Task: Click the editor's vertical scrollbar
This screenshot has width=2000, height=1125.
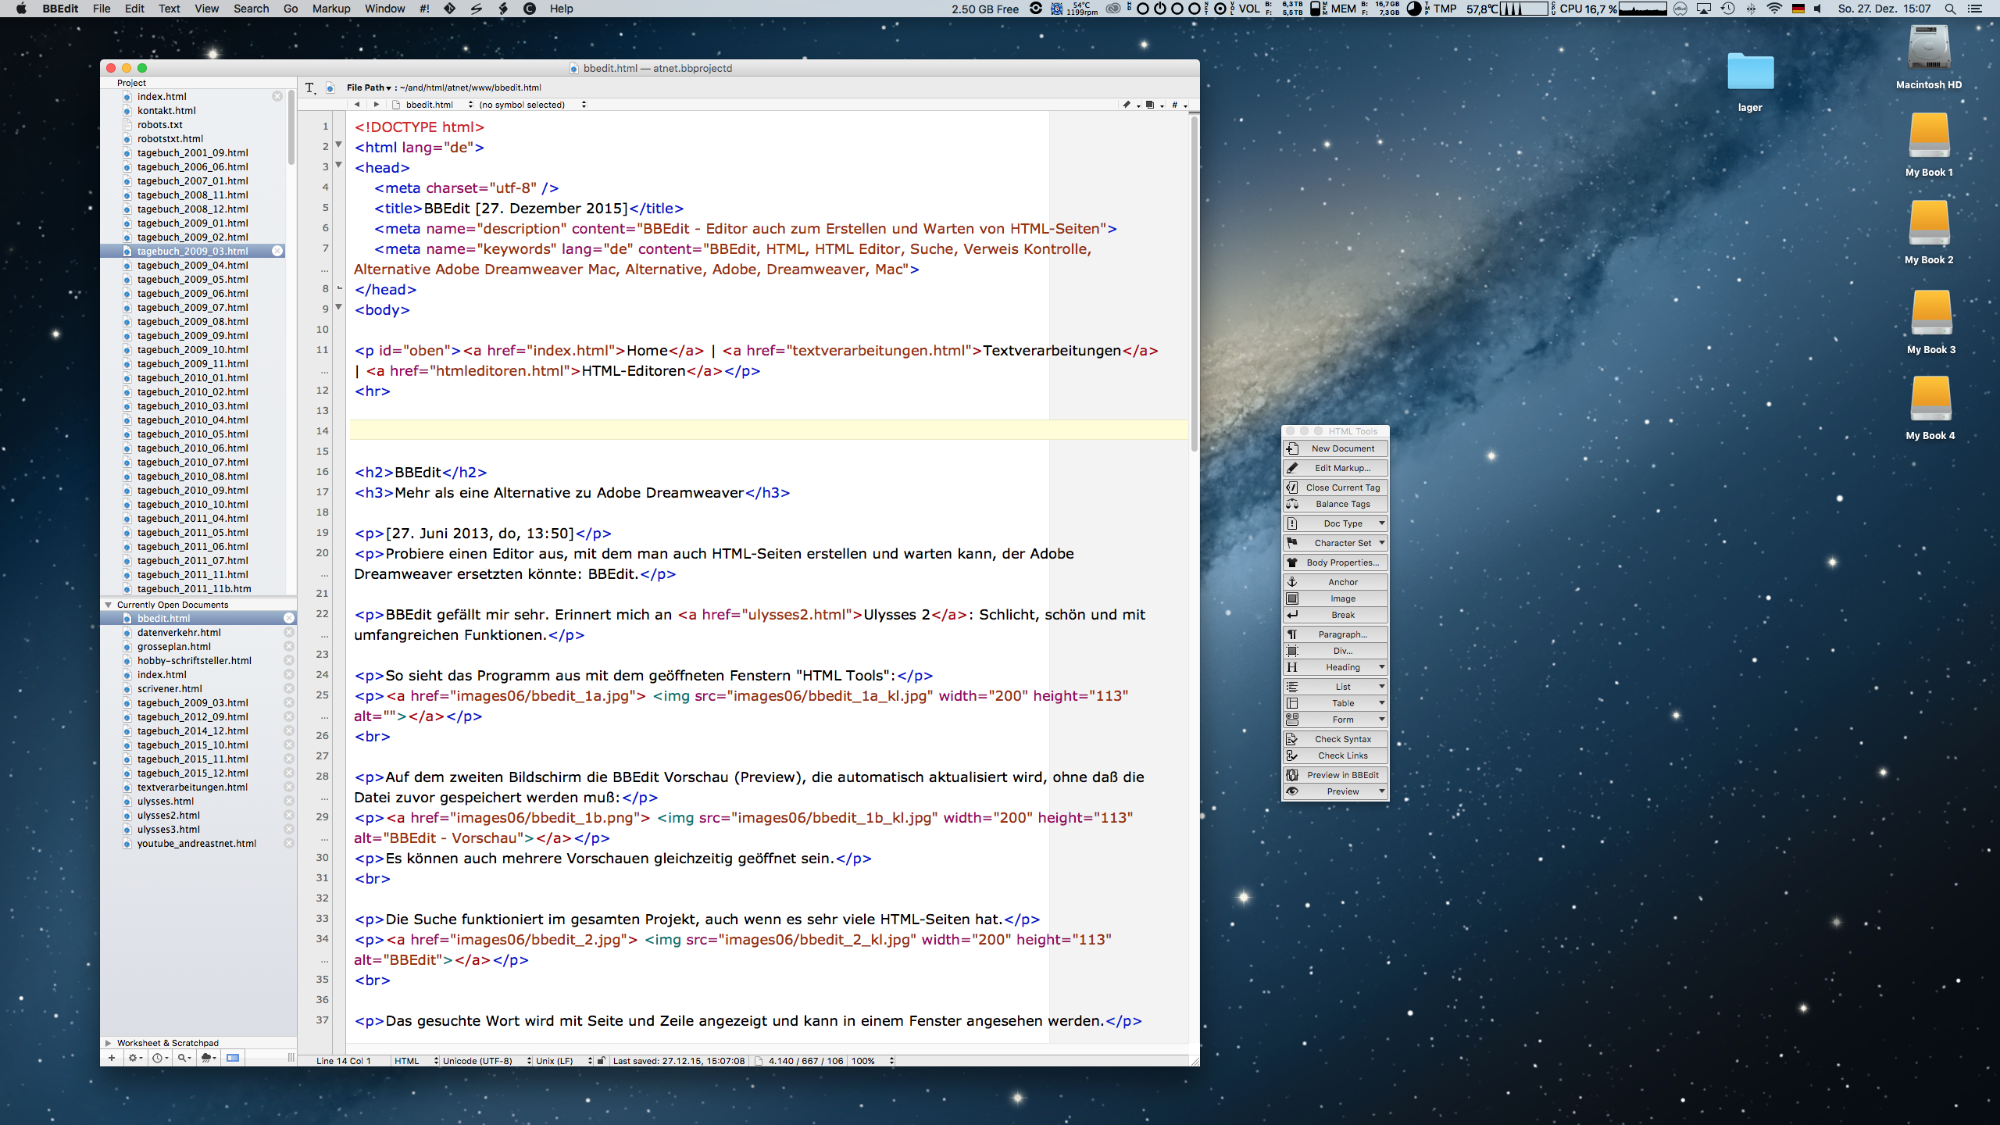Action: [x=1194, y=283]
